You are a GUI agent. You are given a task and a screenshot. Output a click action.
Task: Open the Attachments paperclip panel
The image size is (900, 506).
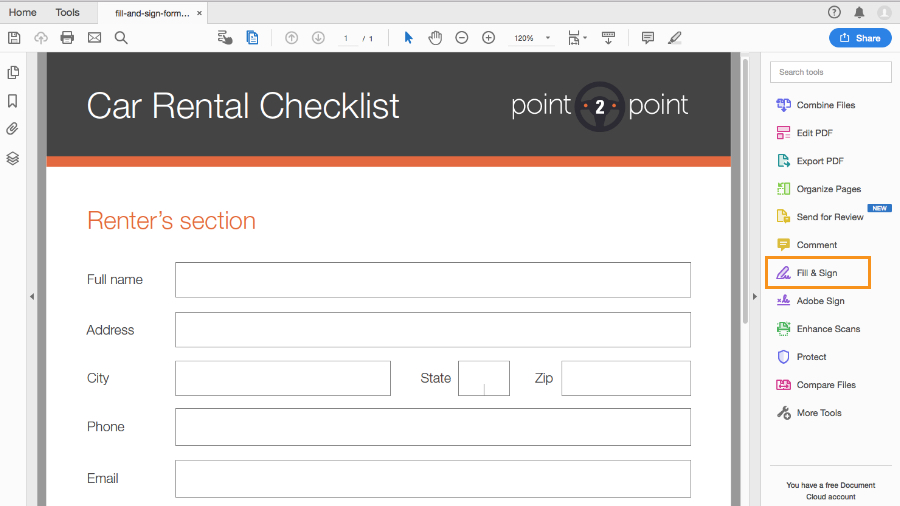pos(13,129)
